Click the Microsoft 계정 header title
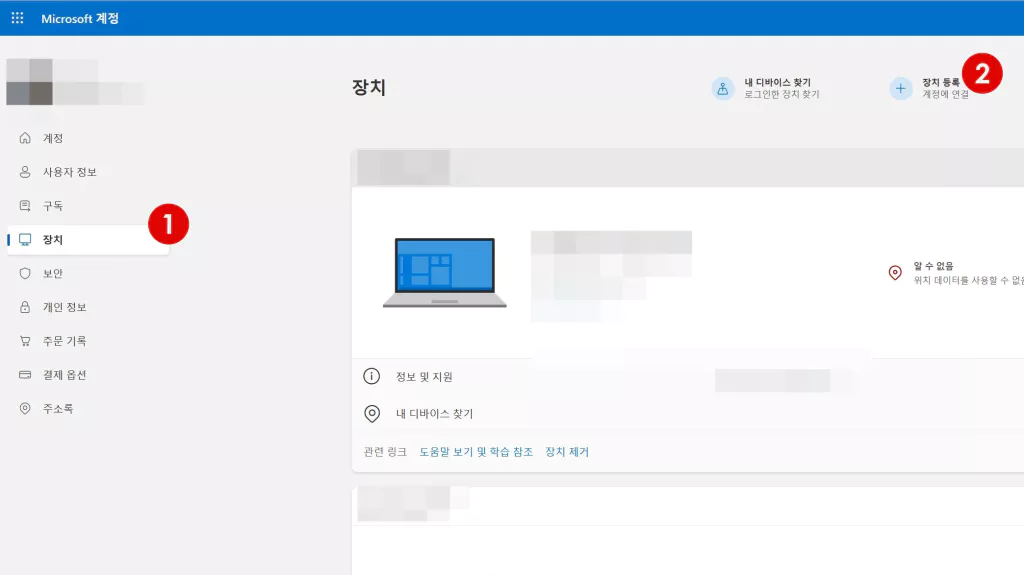Image resolution: width=1024 pixels, height=575 pixels. pos(80,18)
